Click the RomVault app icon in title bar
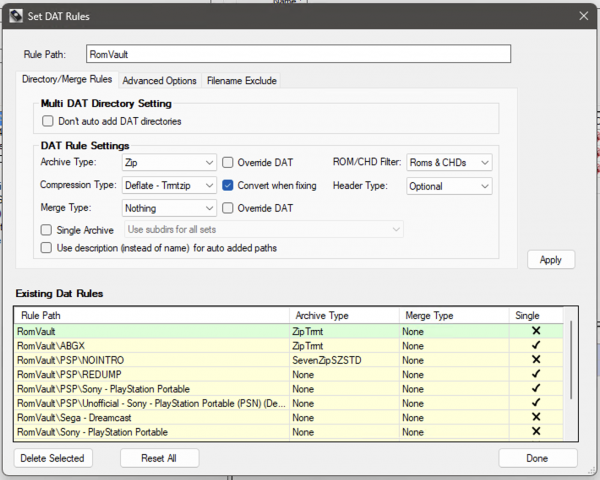Image resolution: width=600 pixels, height=480 pixels. click(16, 16)
